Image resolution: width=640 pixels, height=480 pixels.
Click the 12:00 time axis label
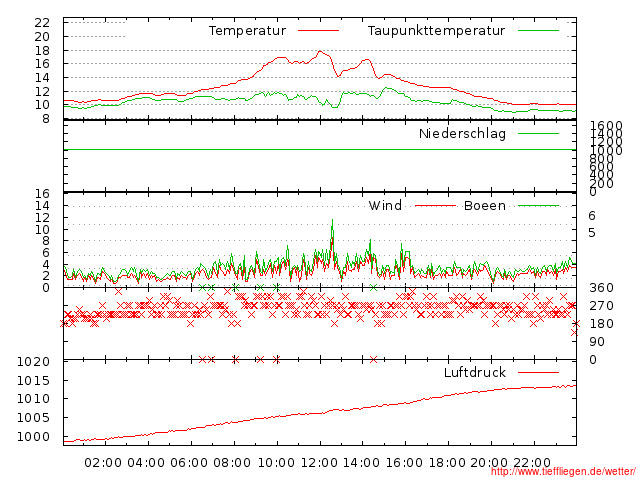pos(319,463)
